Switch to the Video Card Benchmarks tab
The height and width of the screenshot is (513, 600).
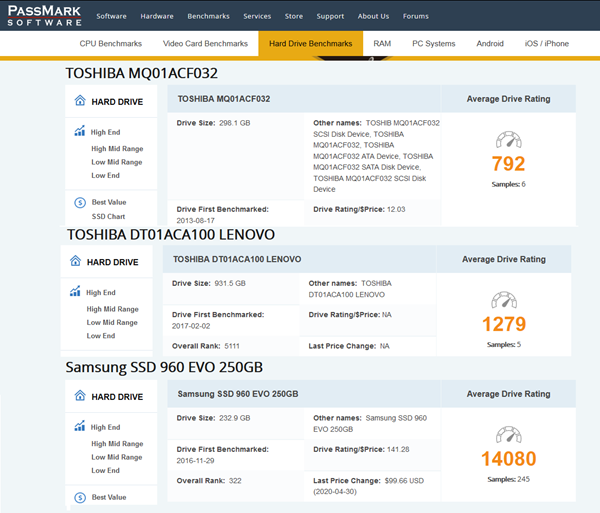(x=205, y=44)
